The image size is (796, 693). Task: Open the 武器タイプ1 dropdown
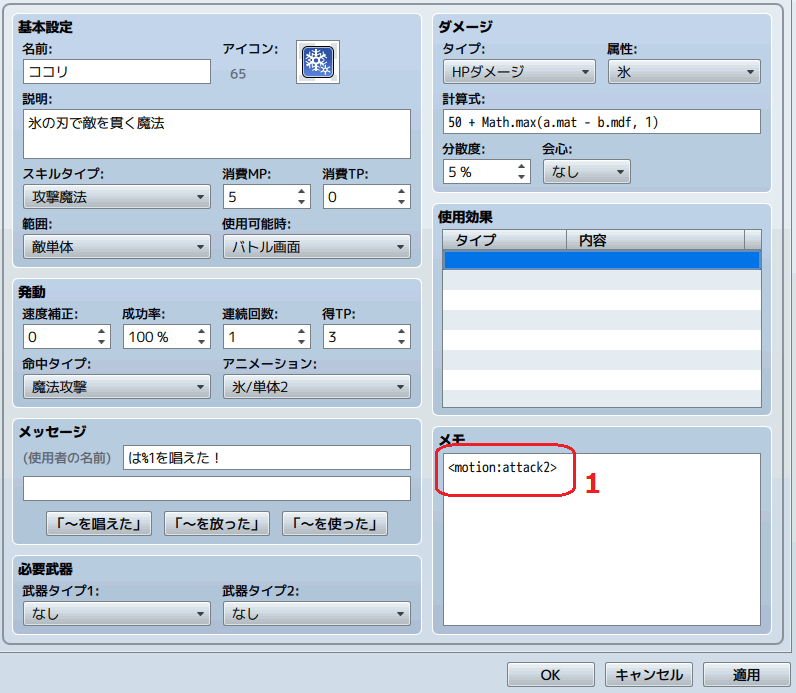click(117, 613)
